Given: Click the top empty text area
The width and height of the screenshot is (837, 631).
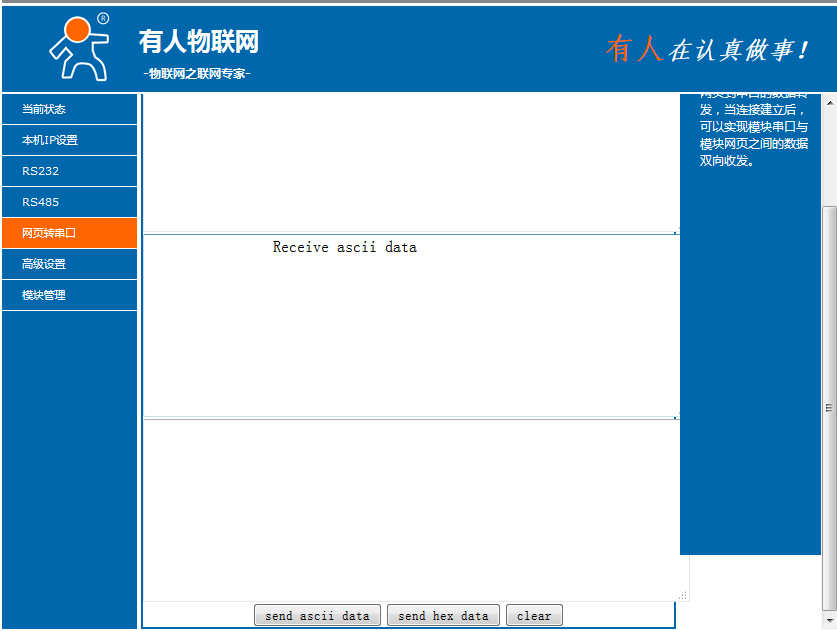Looking at the screenshot, I should [x=410, y=160].
